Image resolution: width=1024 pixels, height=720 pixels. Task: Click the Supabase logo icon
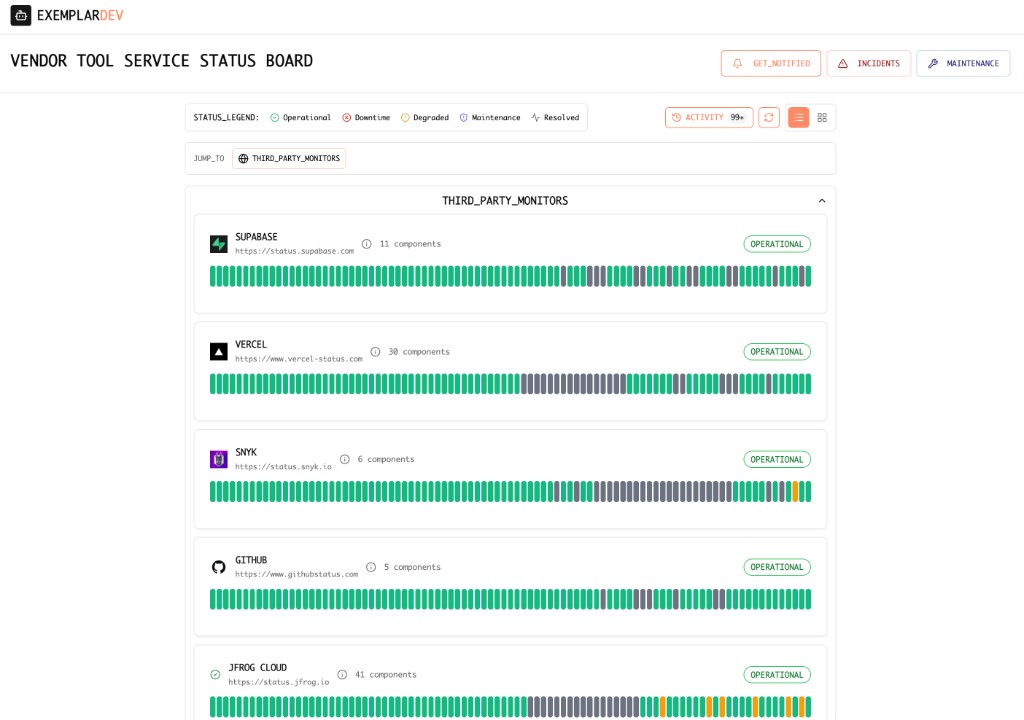click(x=218, y=243)
